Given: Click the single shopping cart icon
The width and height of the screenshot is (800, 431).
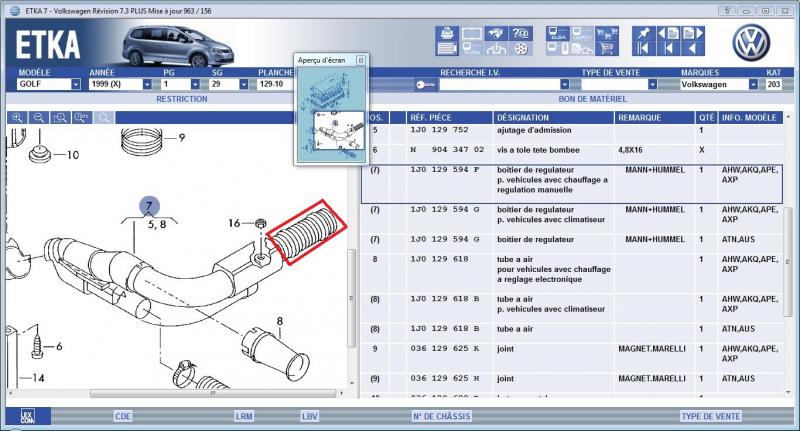Looking at the screenshot, I should (607, 48).
